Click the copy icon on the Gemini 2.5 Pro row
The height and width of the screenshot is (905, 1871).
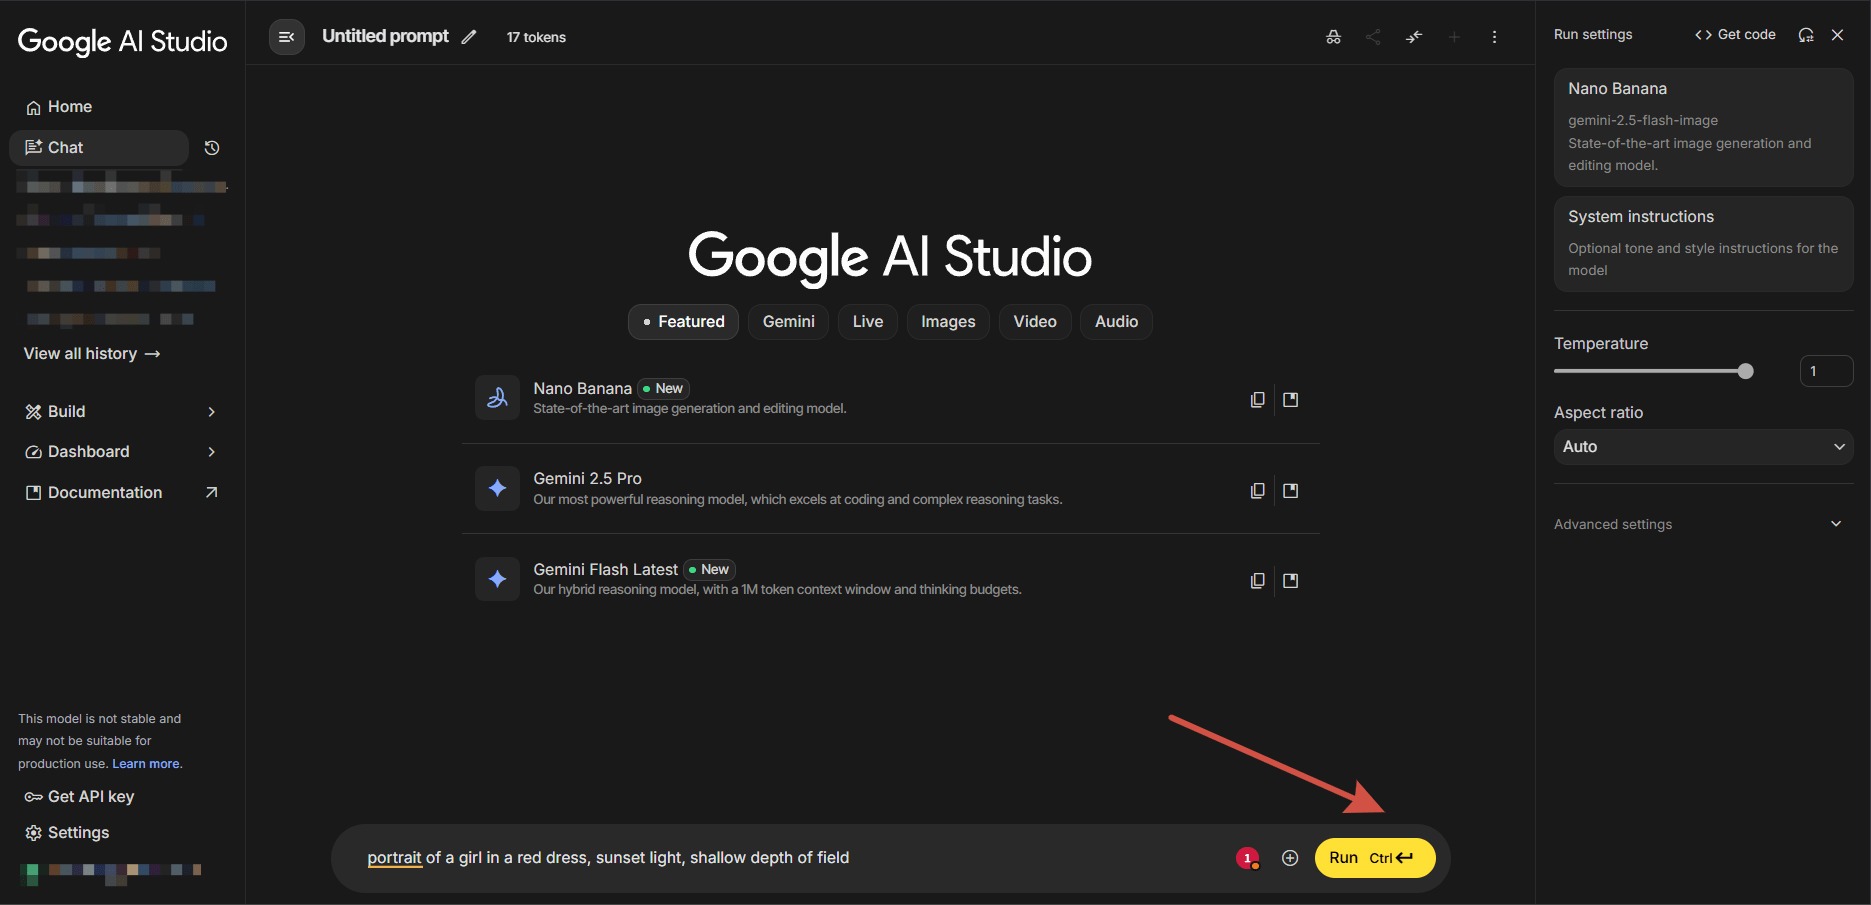tap(1257, 491)
